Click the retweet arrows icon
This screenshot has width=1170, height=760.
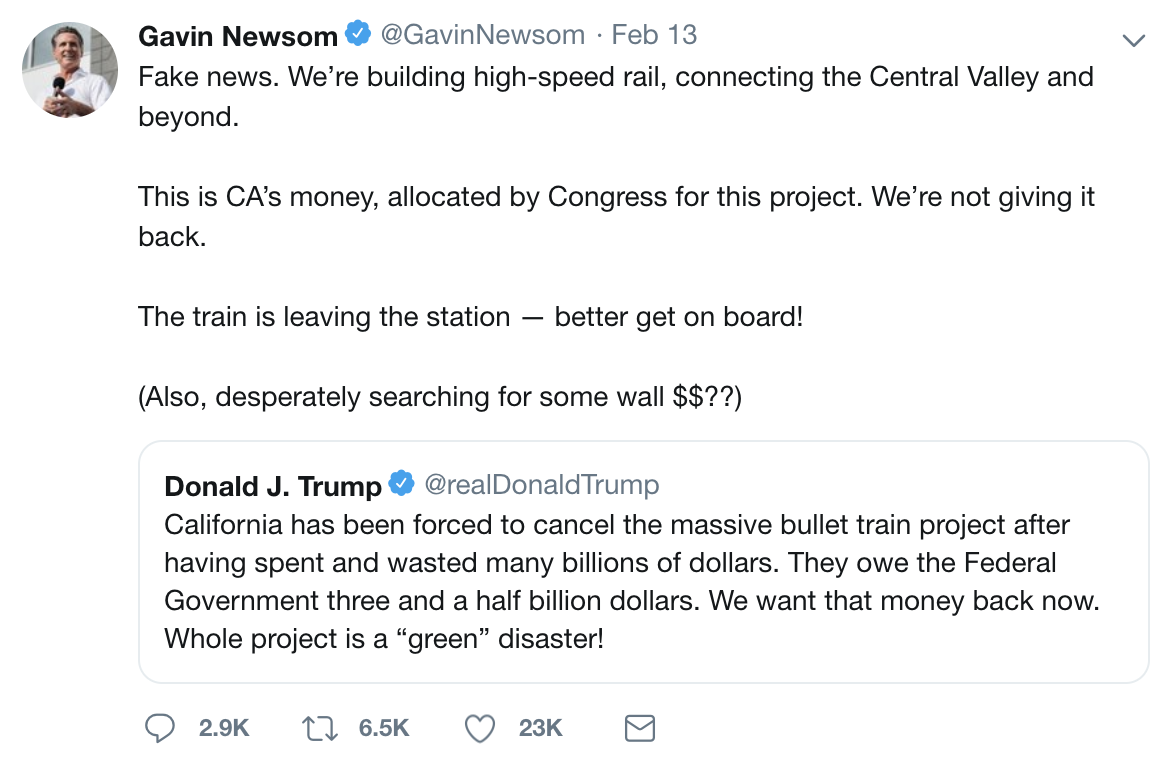pyautogui.click(x=322, y=728)
